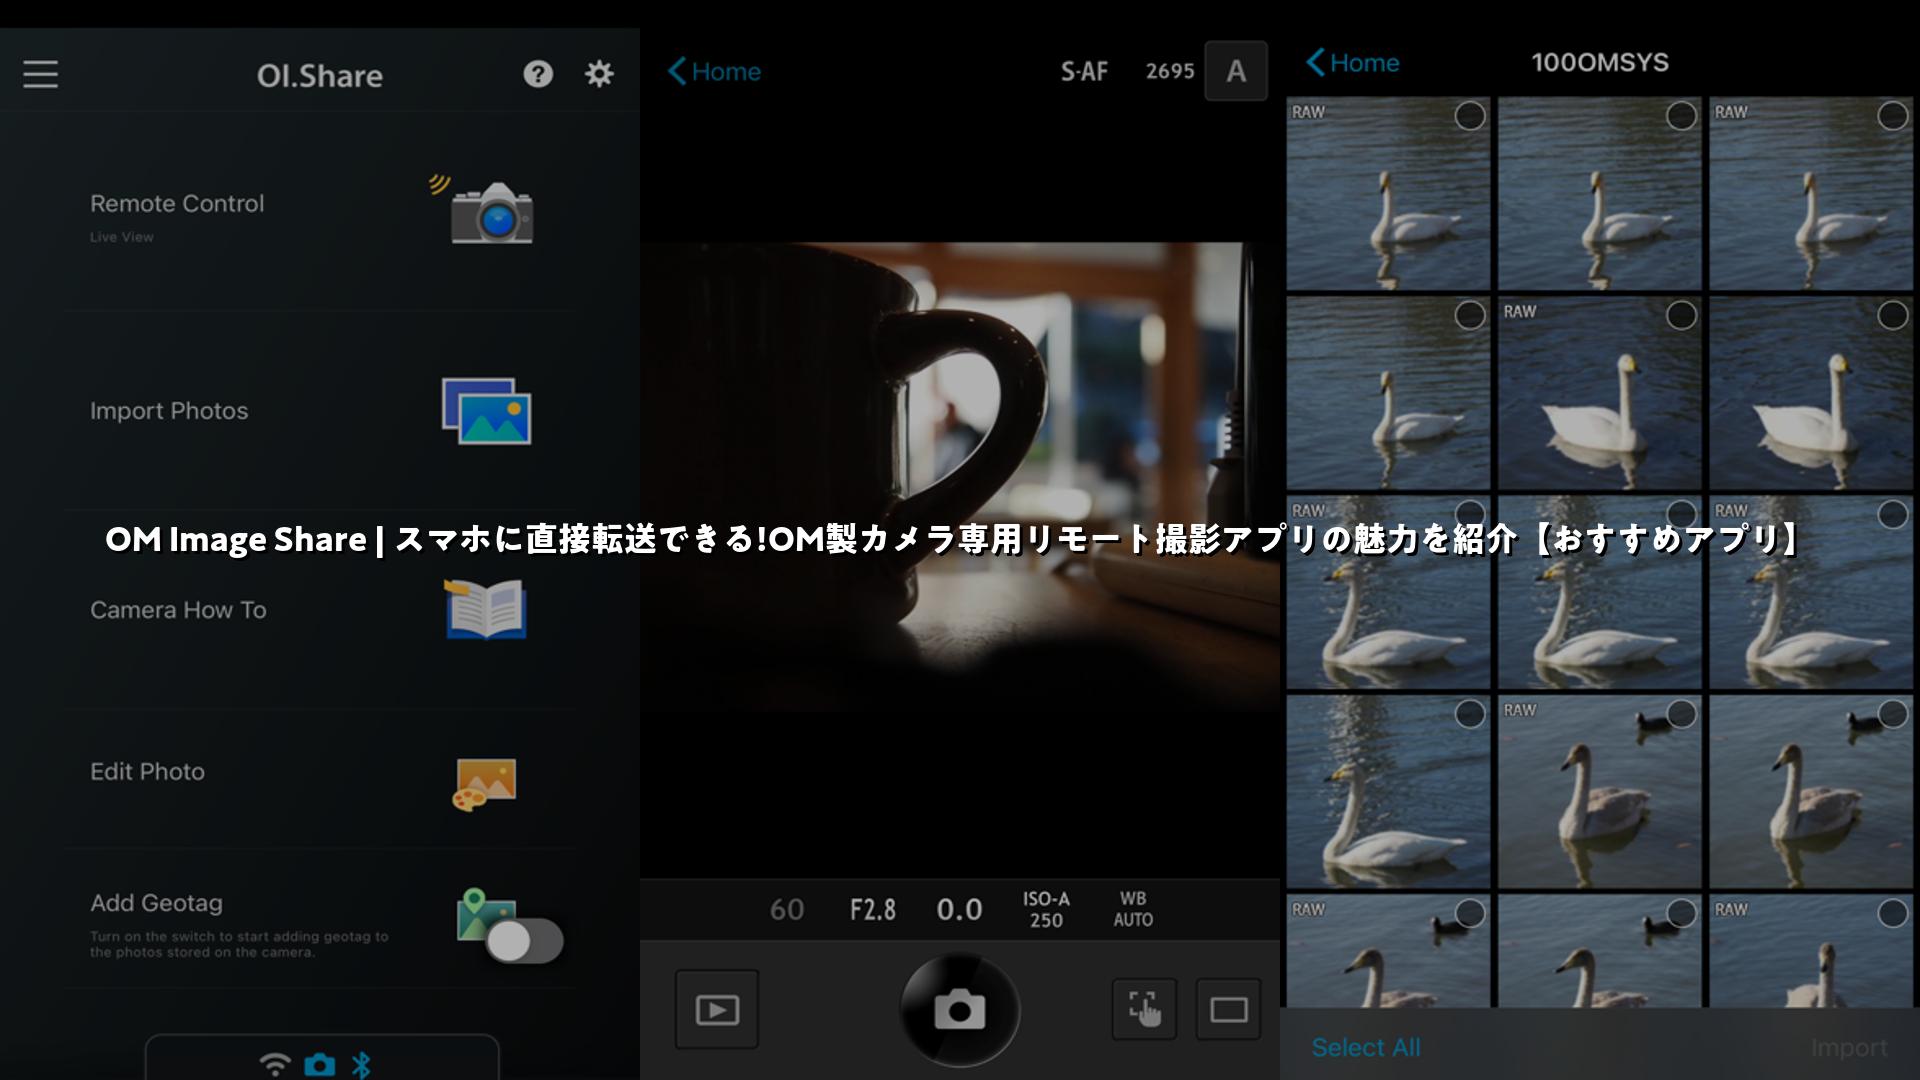Tap the Live View subtitle text
This screenshot has height=1080, width=1920.
122,237
